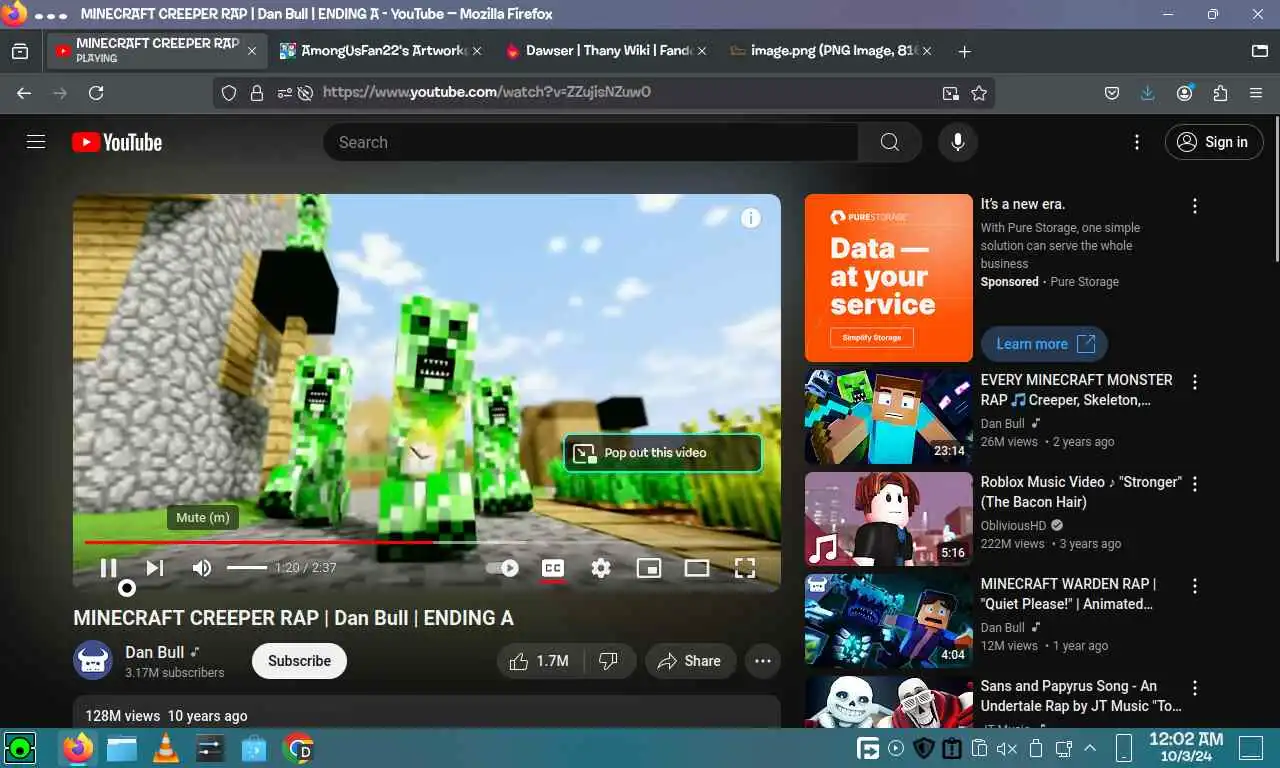Adjust the video volume slider
1280x768 pixels.
pos(246,568)
